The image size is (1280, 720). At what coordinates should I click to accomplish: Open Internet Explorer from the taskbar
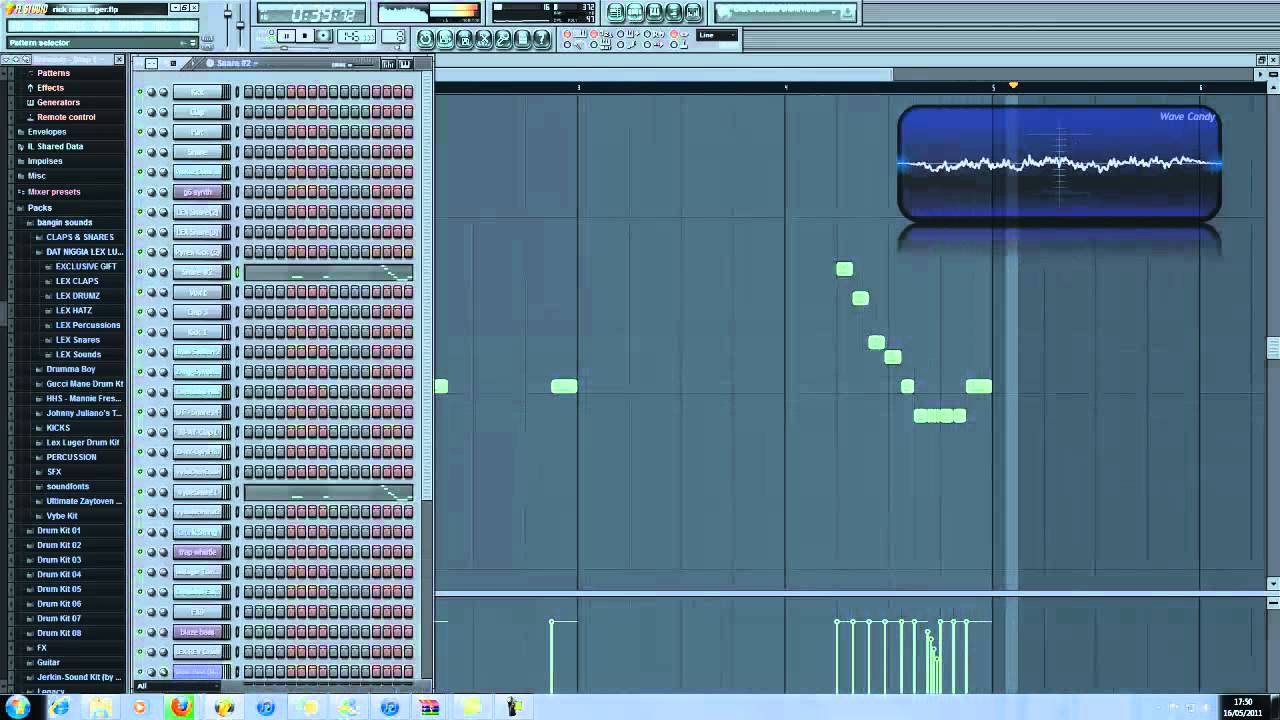pos(59,707)
